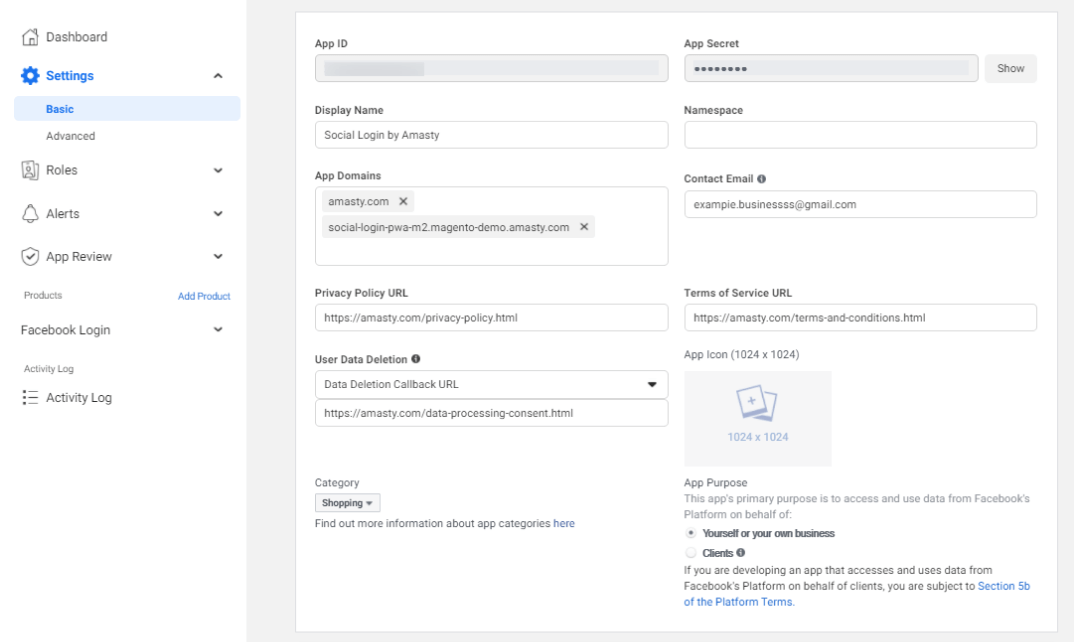Click the Privacy Policy URL field

click(491, 318)
